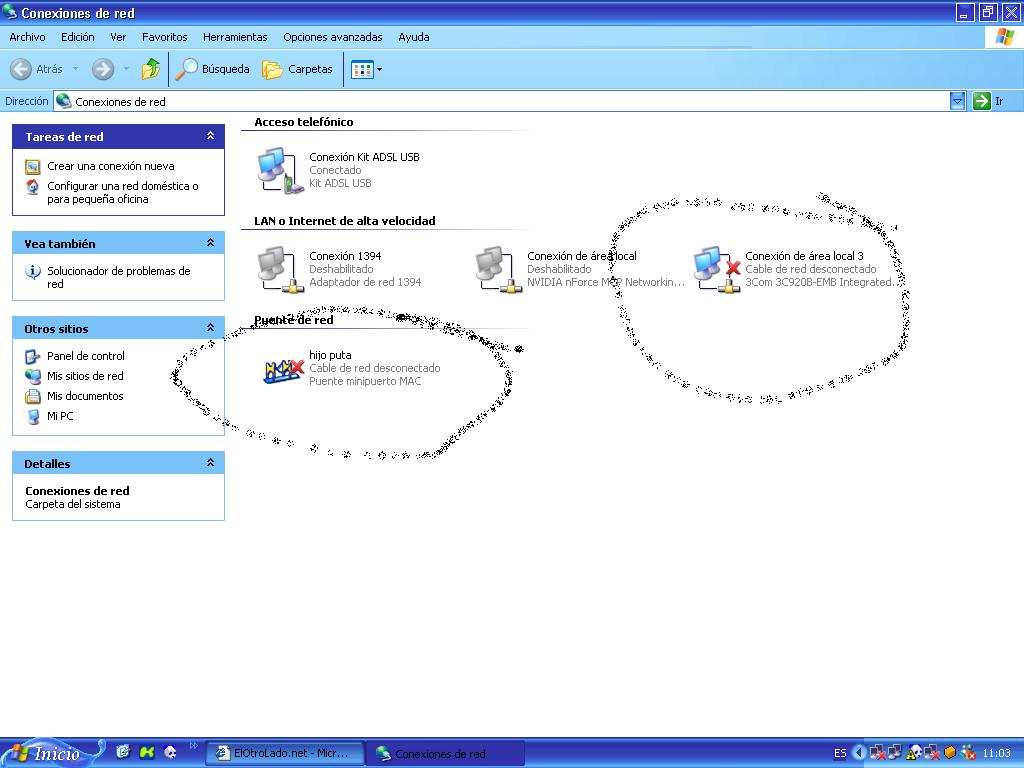Screen dimensions: 1024x768
Task: Click the taskbar clock showing 11:03
Action: [997, 754]
